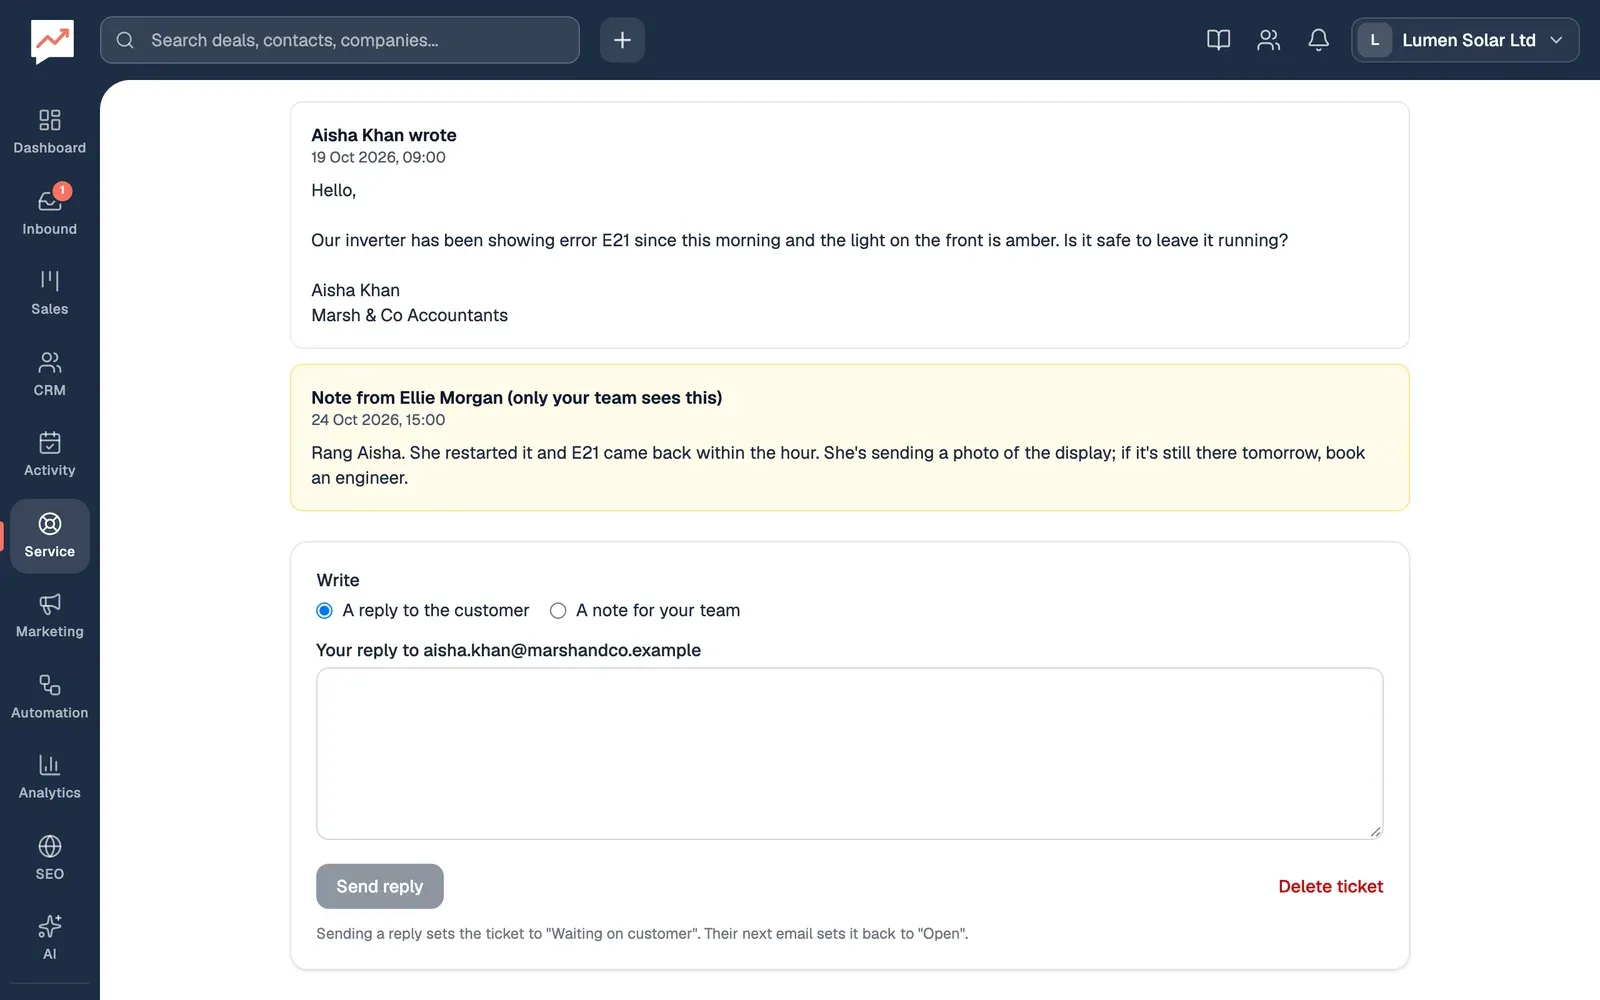Click the plus quick-add button

(x=622, y=40)
